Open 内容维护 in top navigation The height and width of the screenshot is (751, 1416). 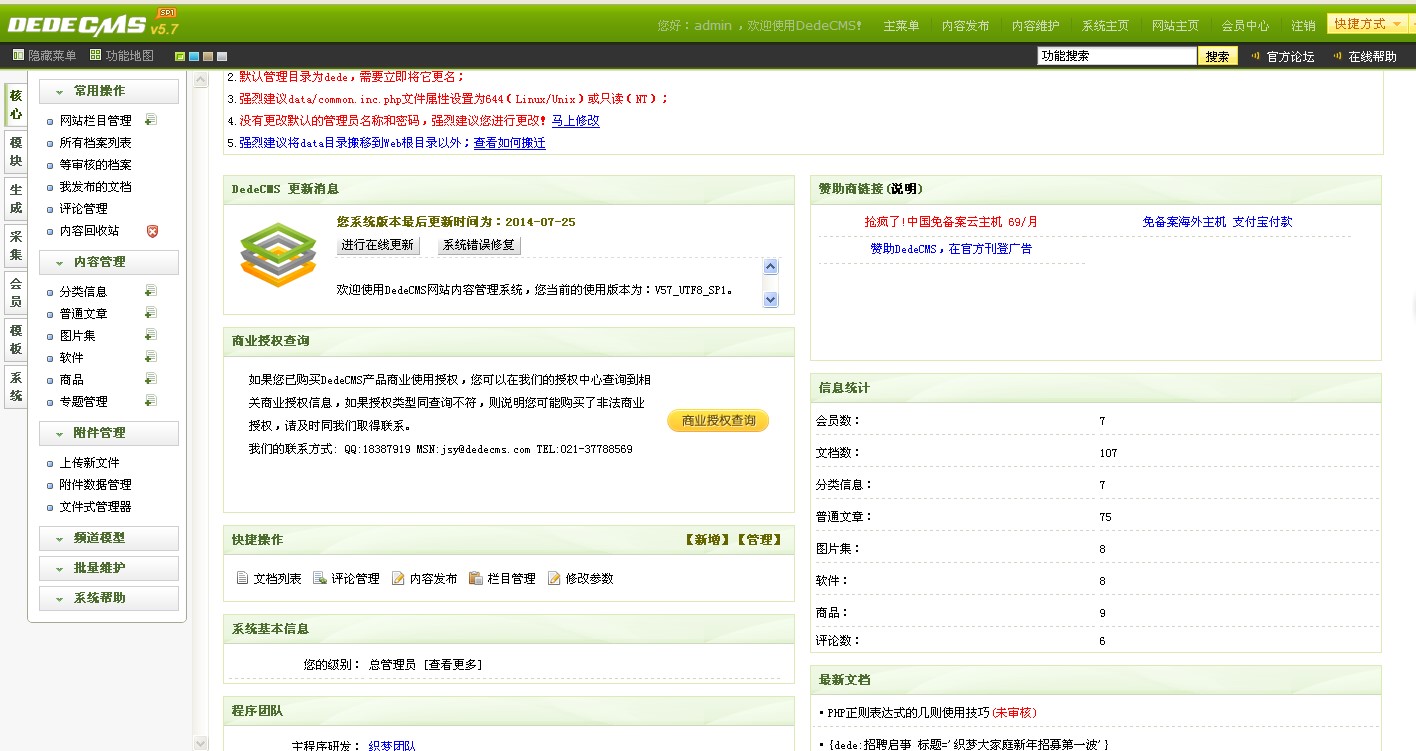[1035, 26]
